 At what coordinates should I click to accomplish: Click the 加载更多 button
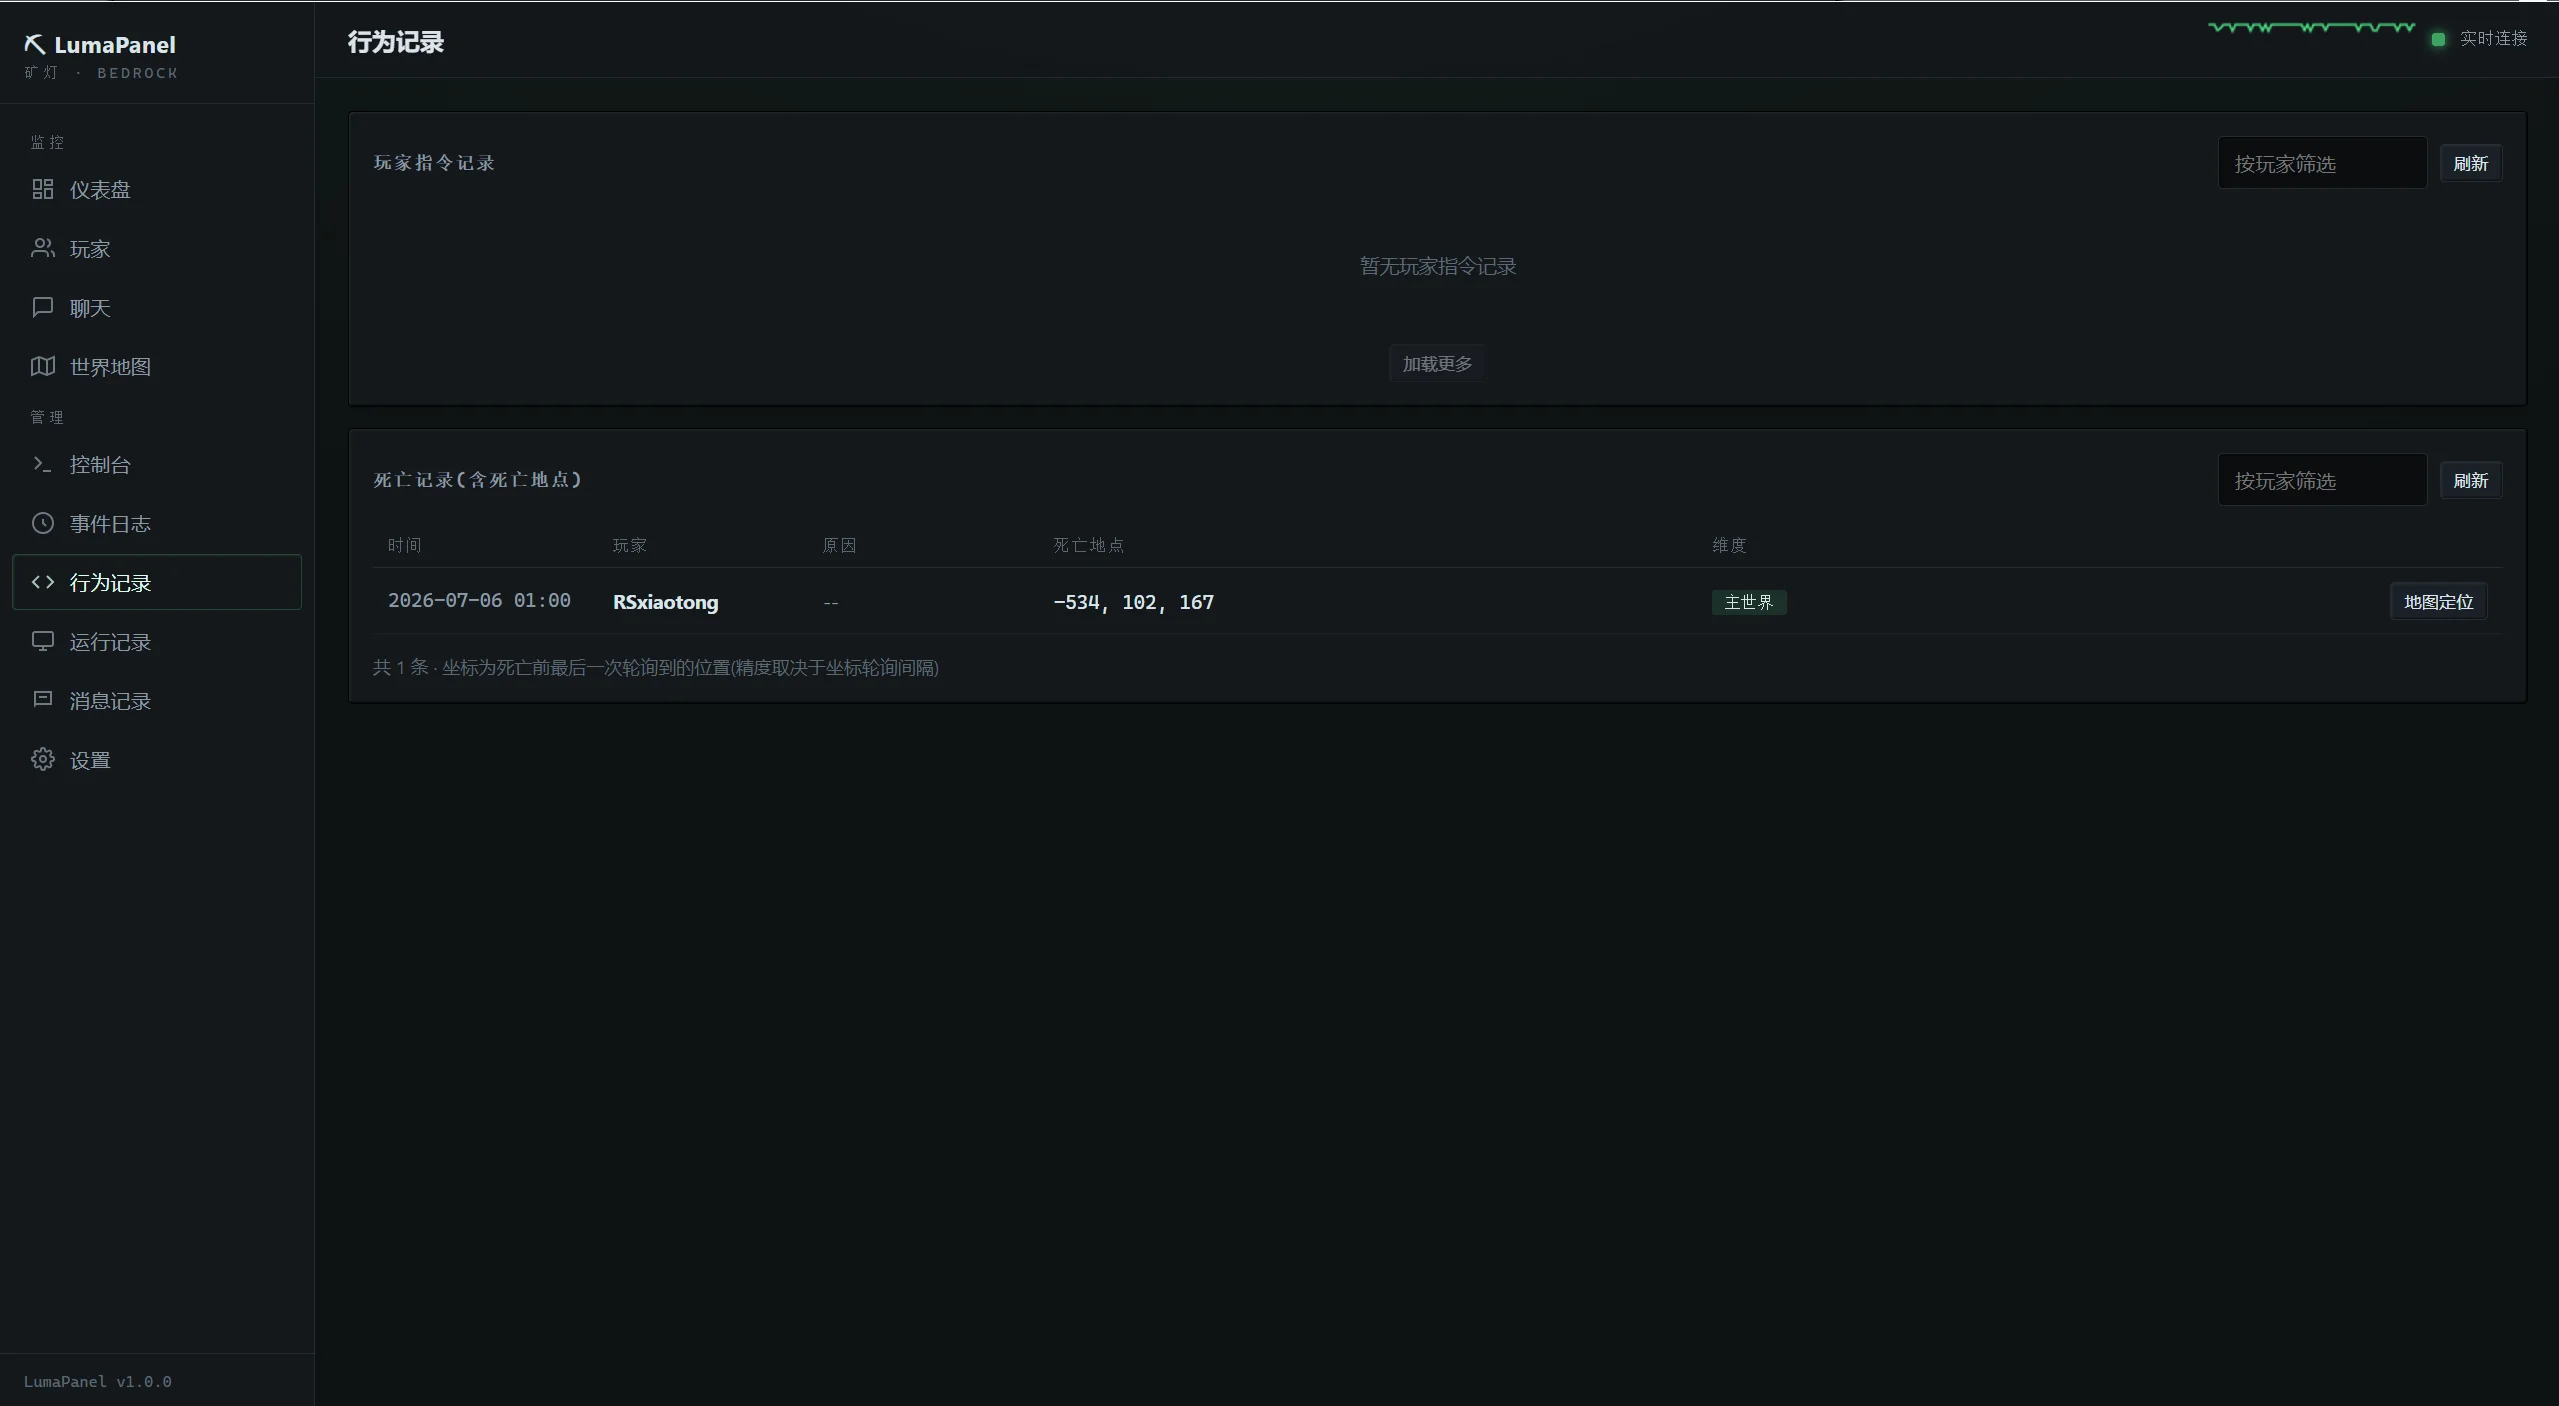click(1437, 363)
